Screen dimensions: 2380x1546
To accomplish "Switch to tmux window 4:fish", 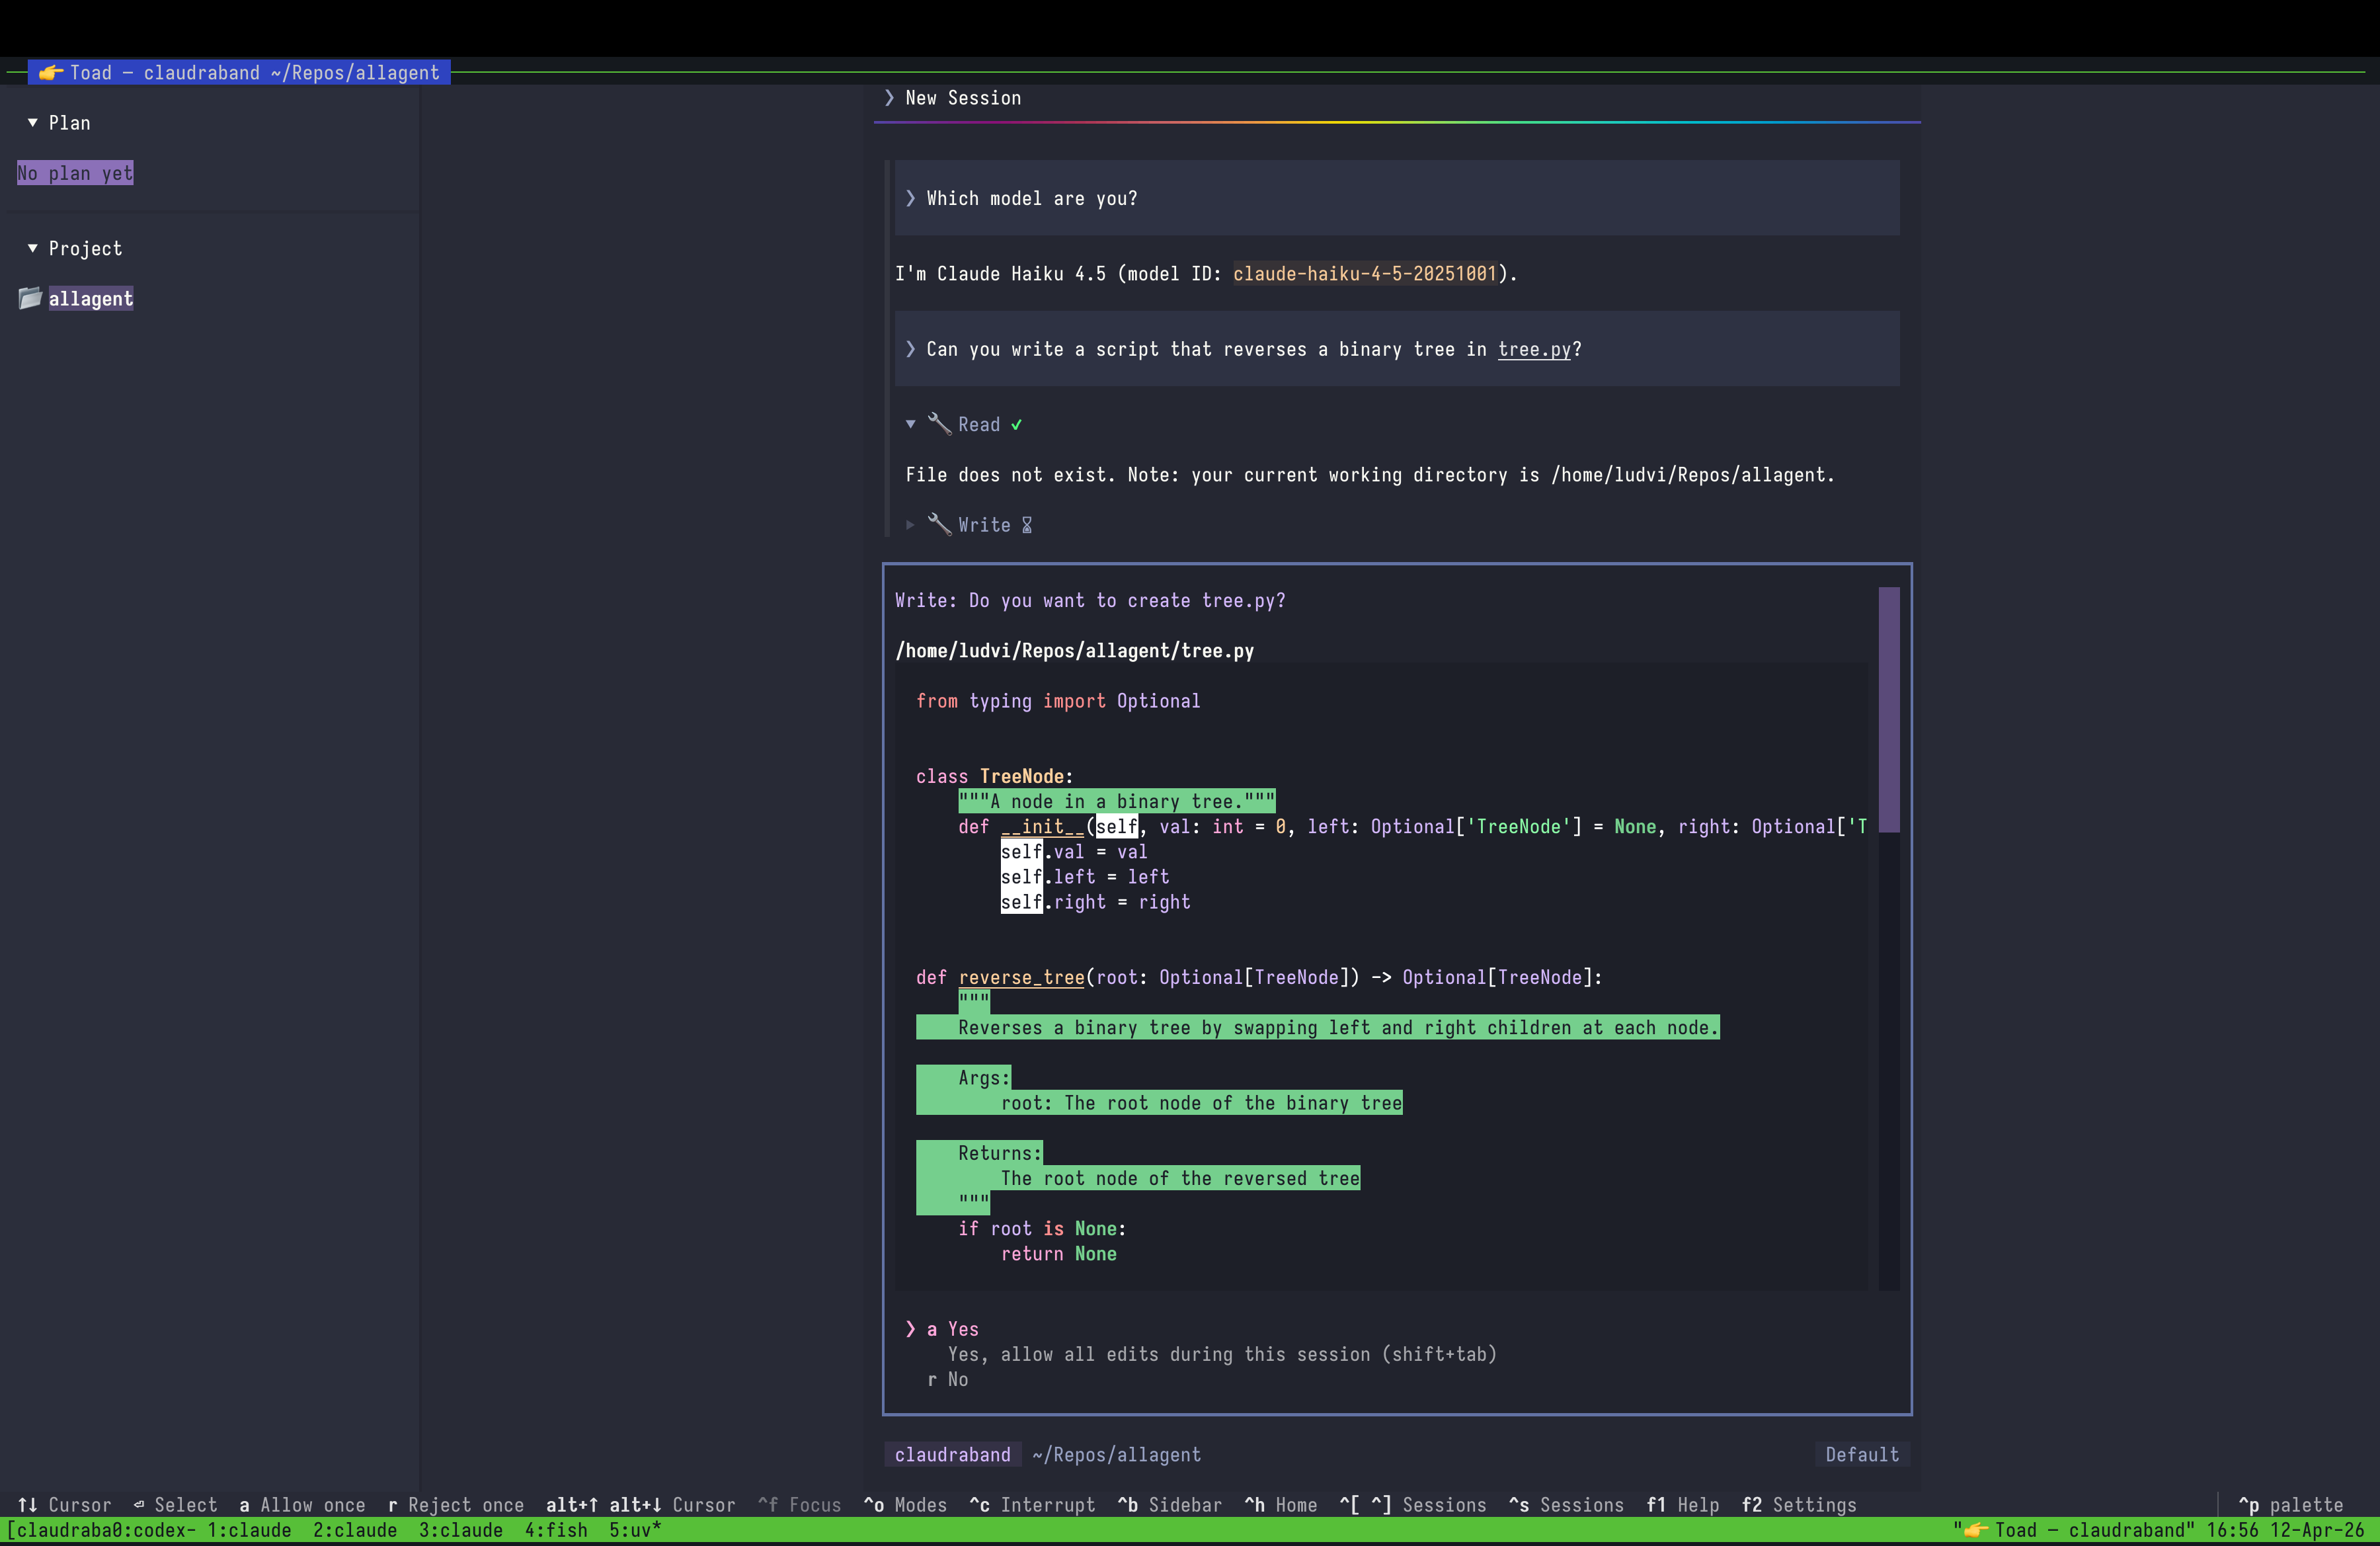I will coord(556,1530).
